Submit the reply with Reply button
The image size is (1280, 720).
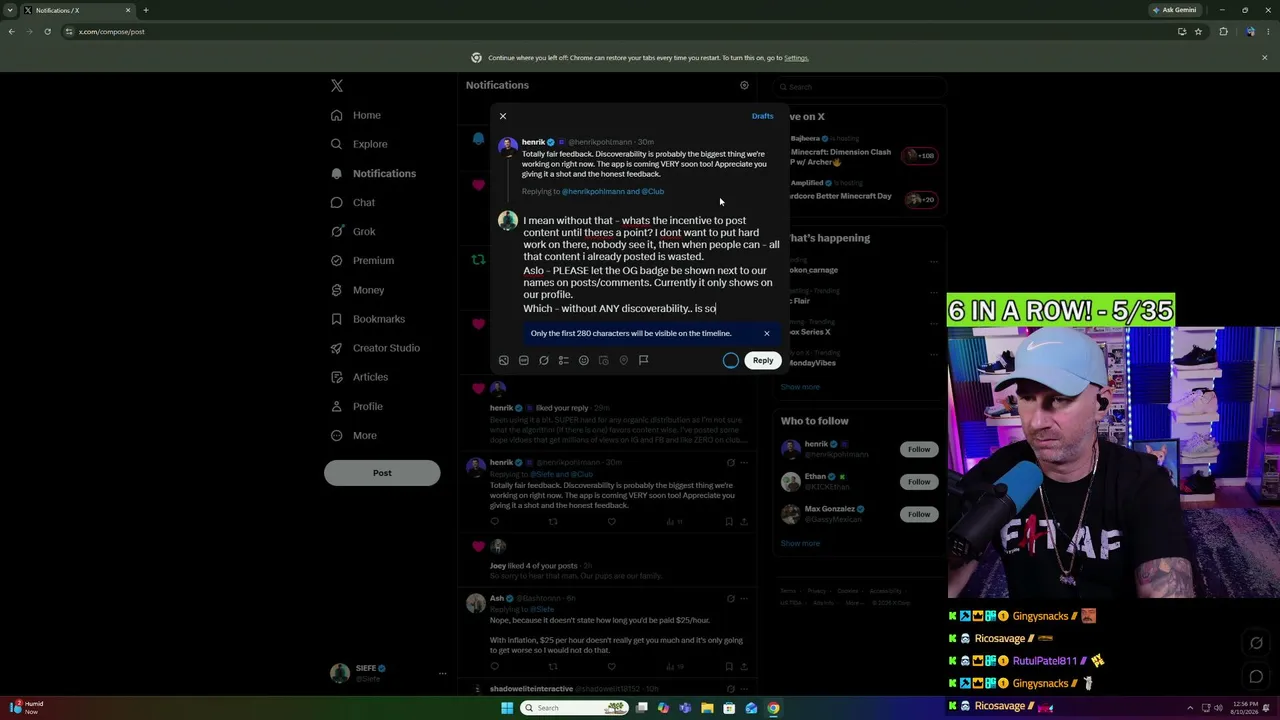pos(763,360)
